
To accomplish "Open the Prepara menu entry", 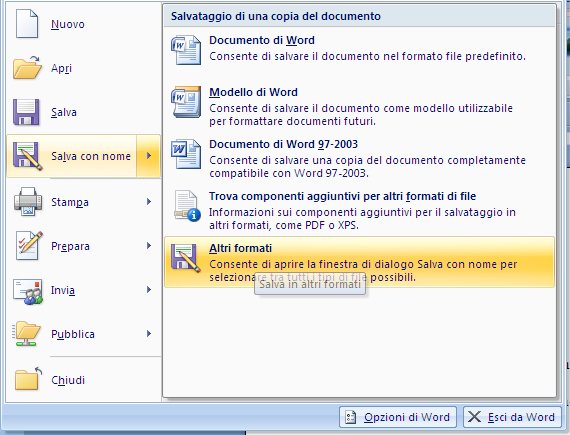I will tap(84, 246).
